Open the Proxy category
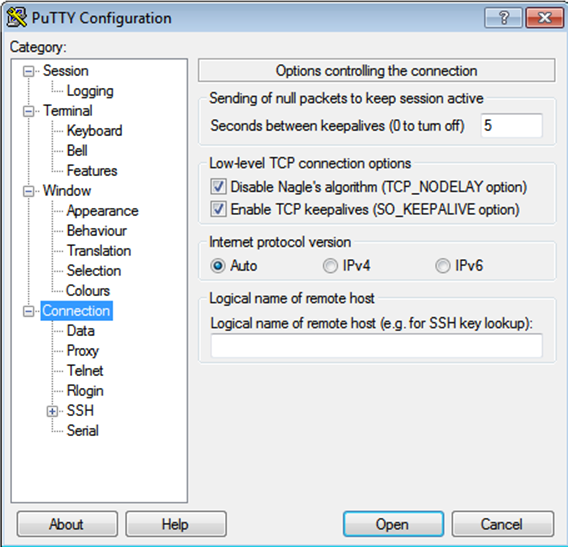The image size is (568, 547). coord(83,351)
